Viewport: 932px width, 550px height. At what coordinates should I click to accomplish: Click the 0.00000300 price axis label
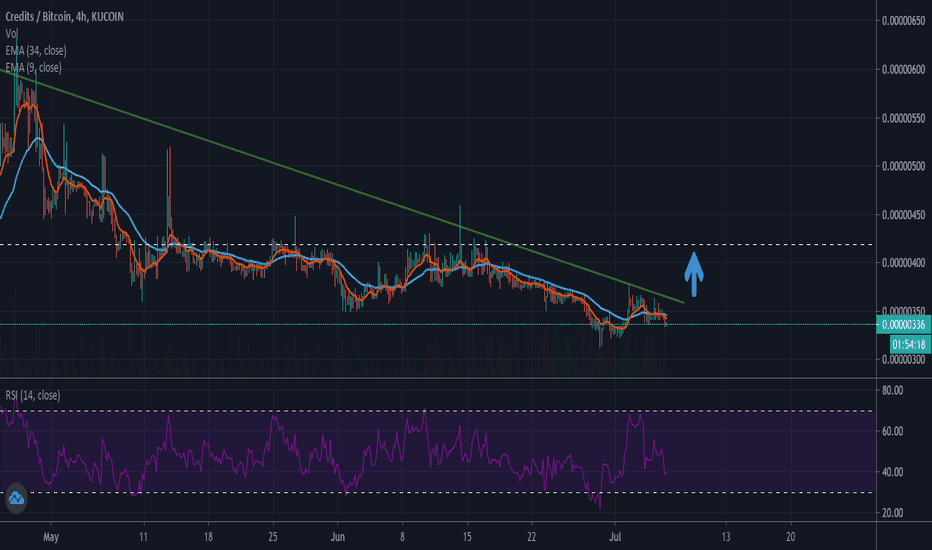tap(903, 360)
